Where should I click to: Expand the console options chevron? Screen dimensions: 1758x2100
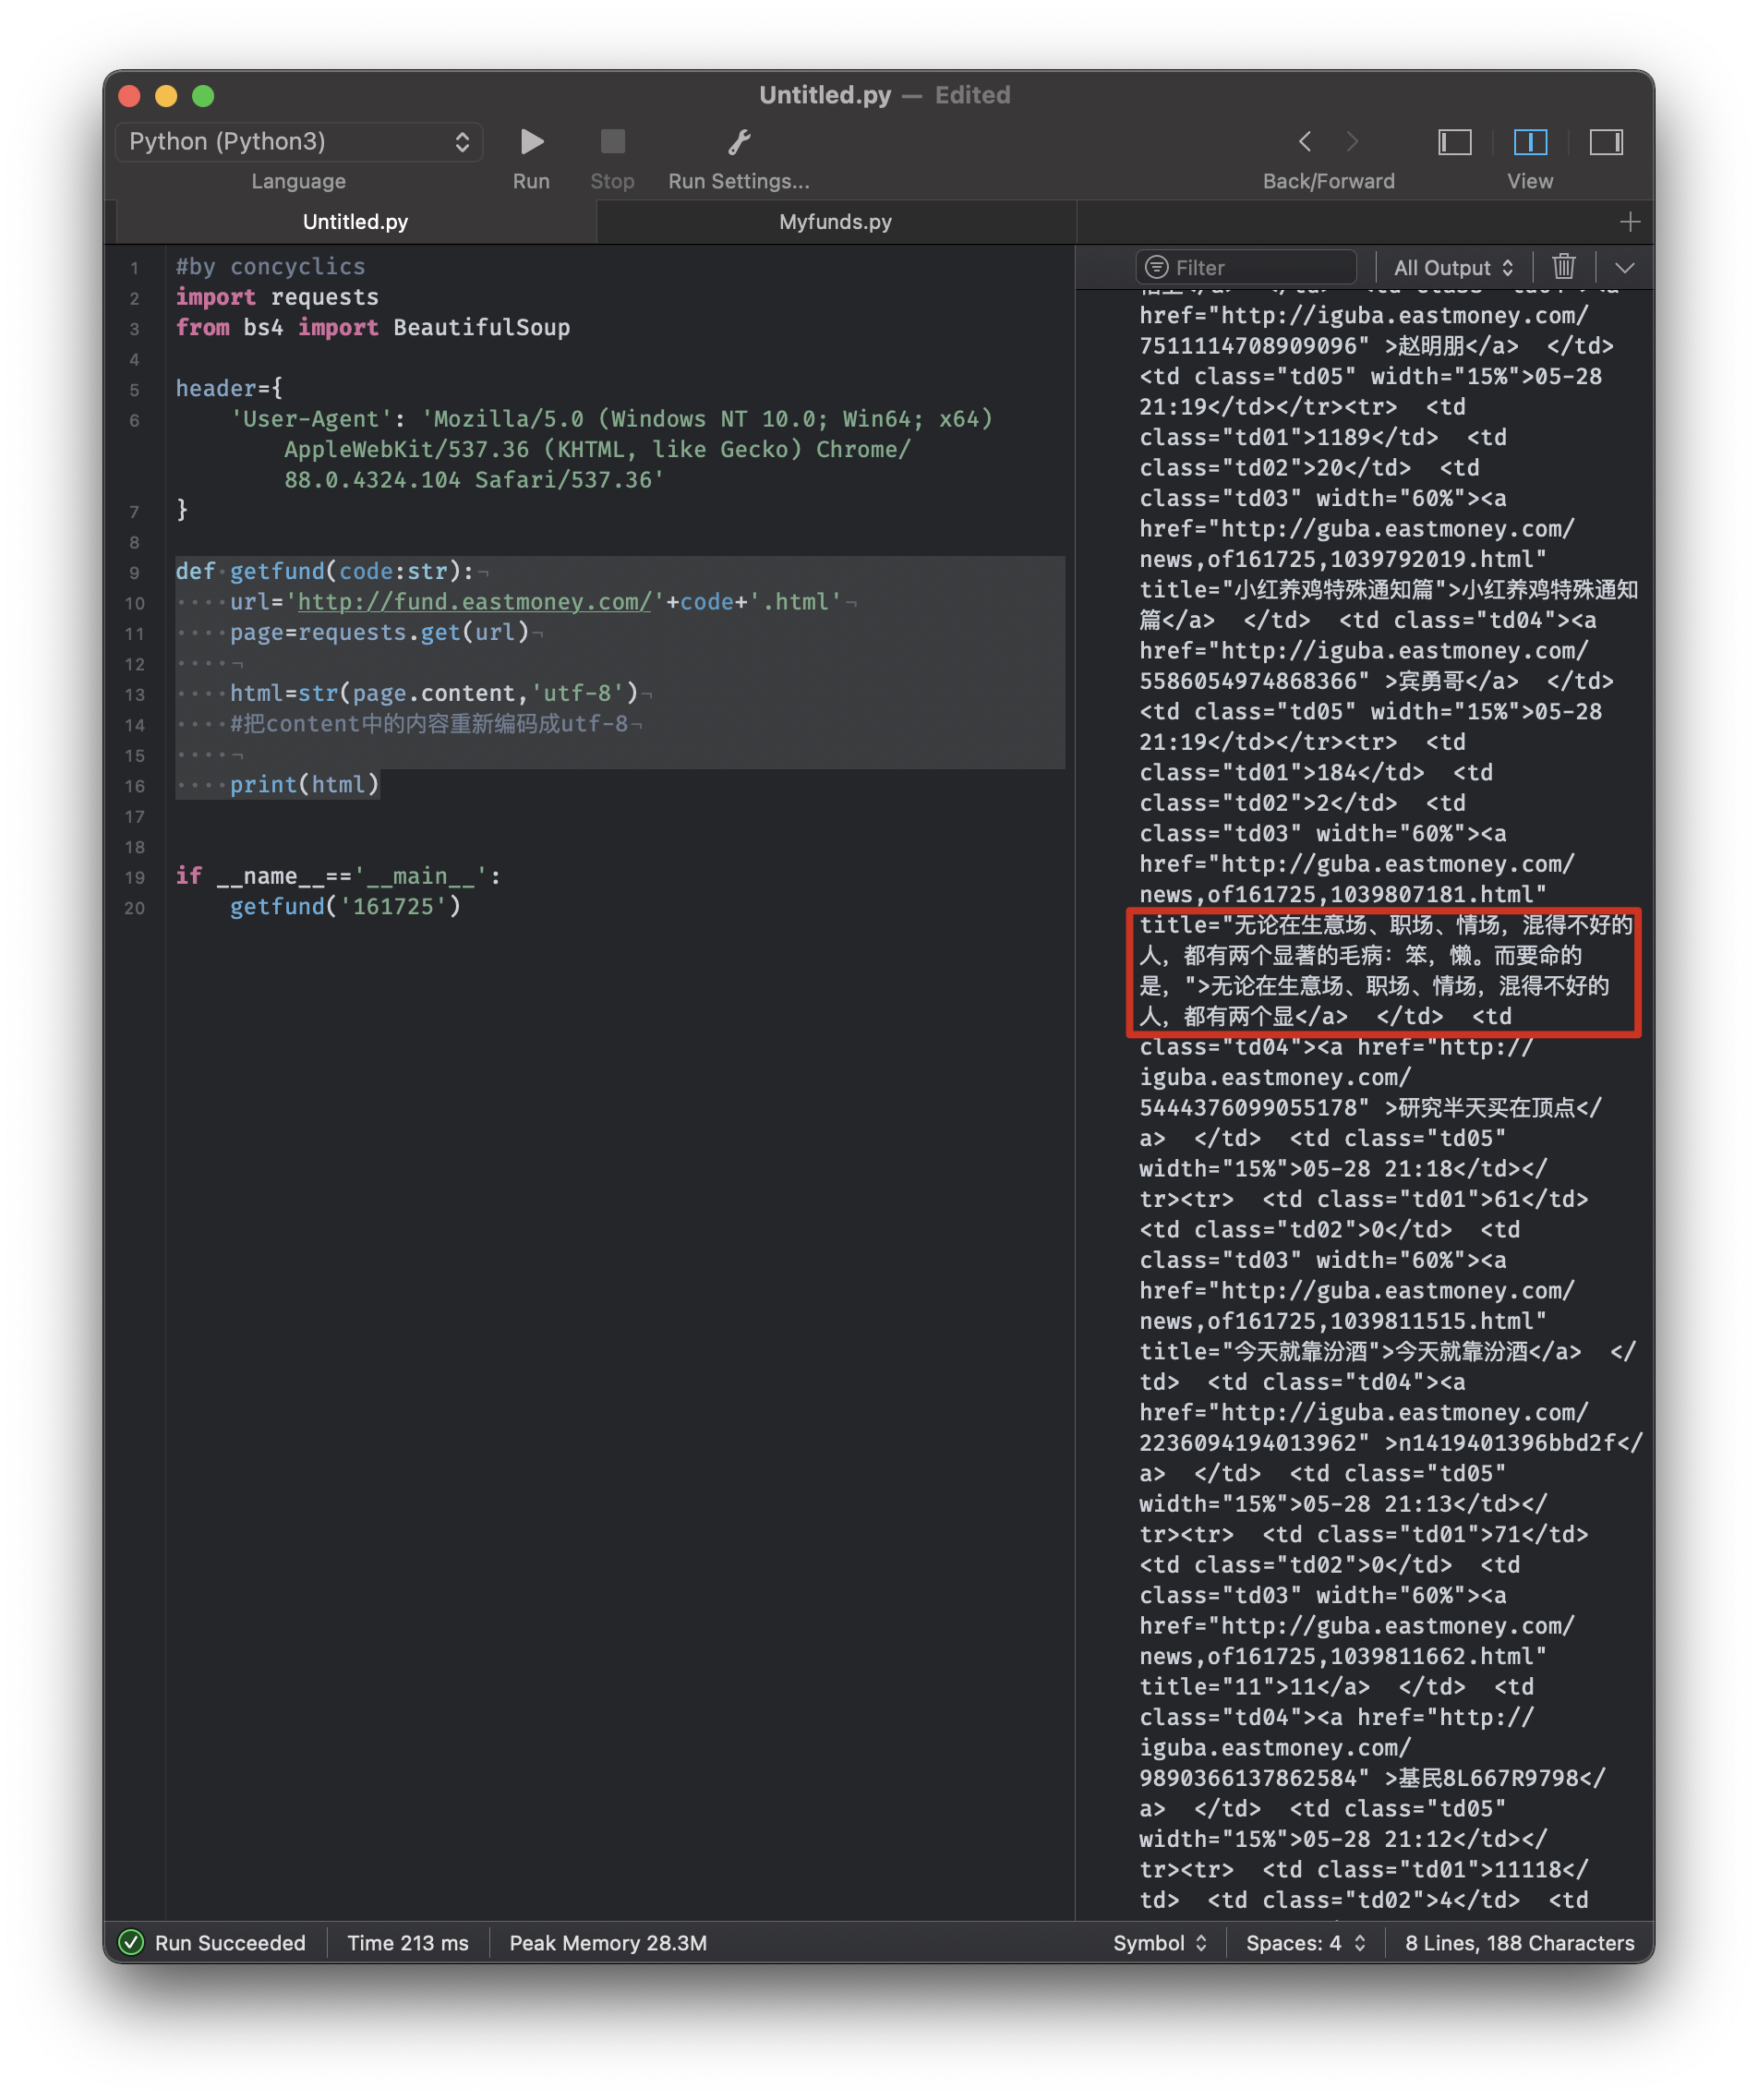[1625, 267]
